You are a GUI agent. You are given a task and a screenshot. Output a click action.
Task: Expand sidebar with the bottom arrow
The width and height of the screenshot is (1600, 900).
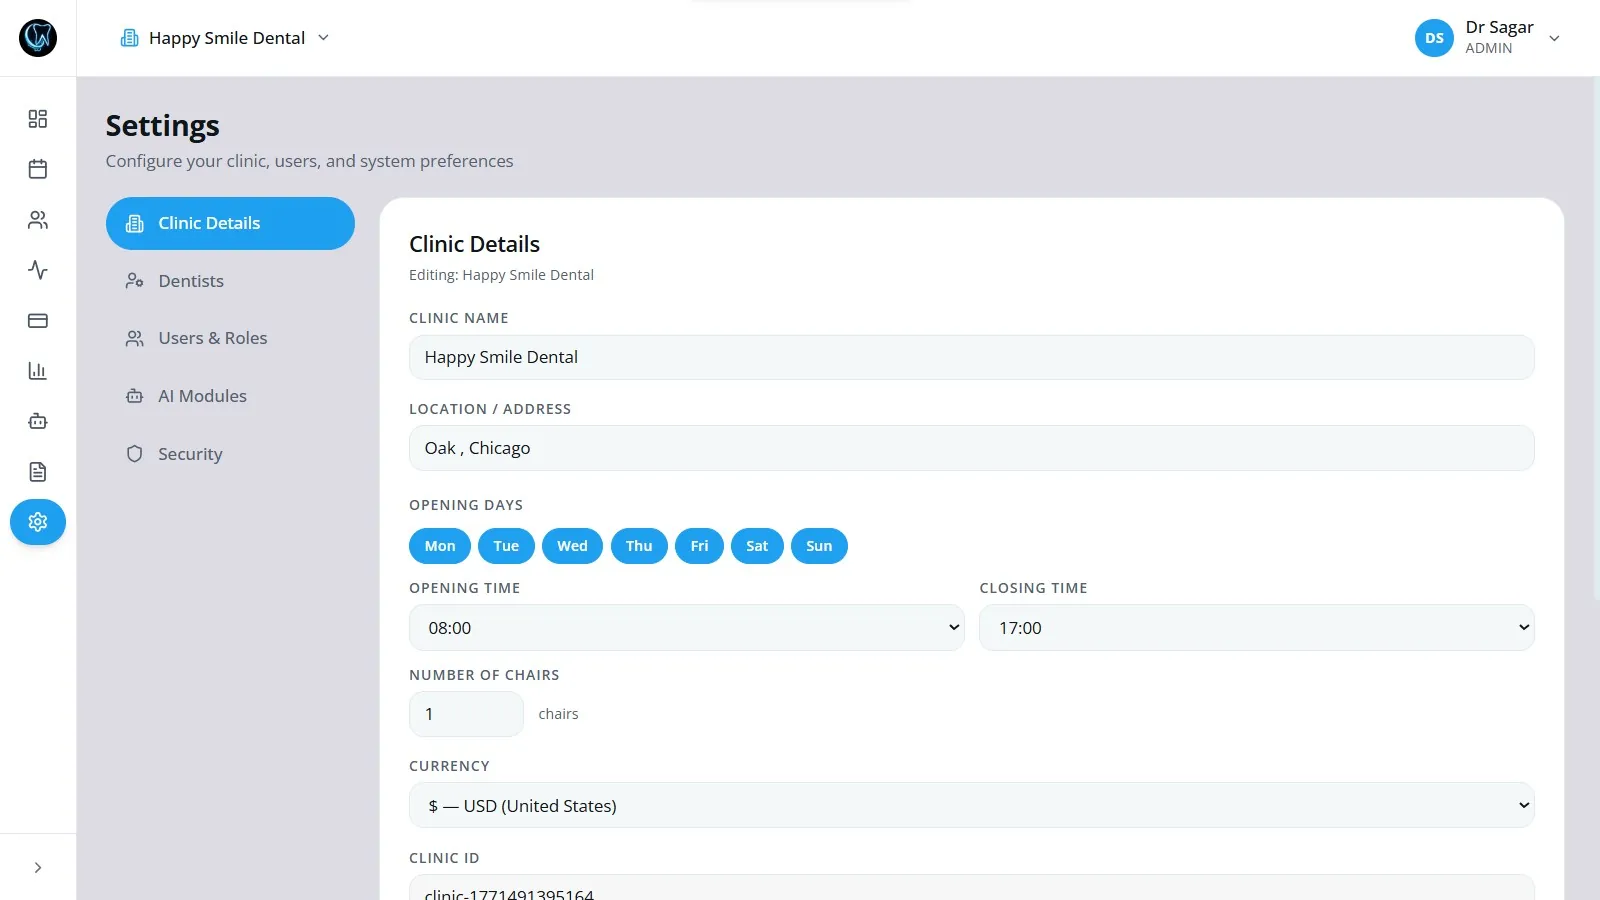38,868
